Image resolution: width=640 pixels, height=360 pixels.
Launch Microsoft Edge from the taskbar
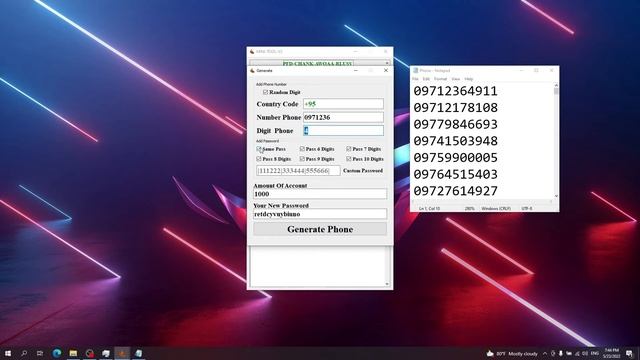57,353
